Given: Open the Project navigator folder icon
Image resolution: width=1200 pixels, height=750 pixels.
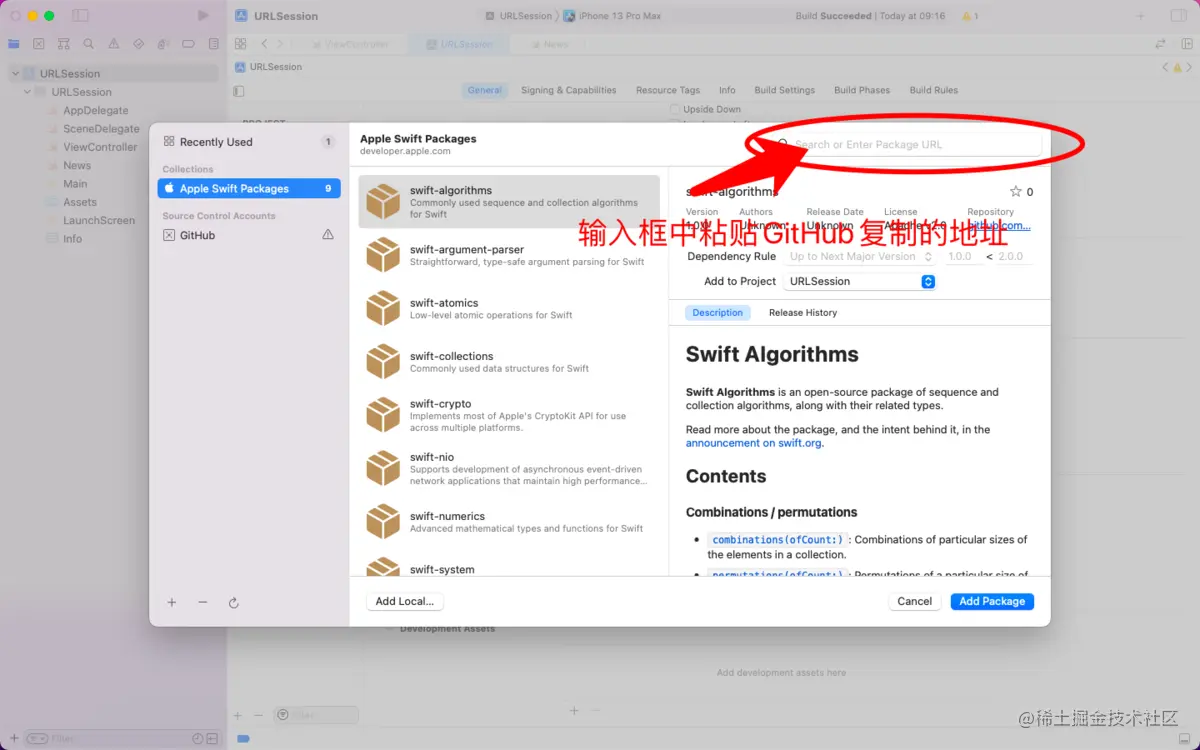Looking at the screenshot, I should coord(14,44).
